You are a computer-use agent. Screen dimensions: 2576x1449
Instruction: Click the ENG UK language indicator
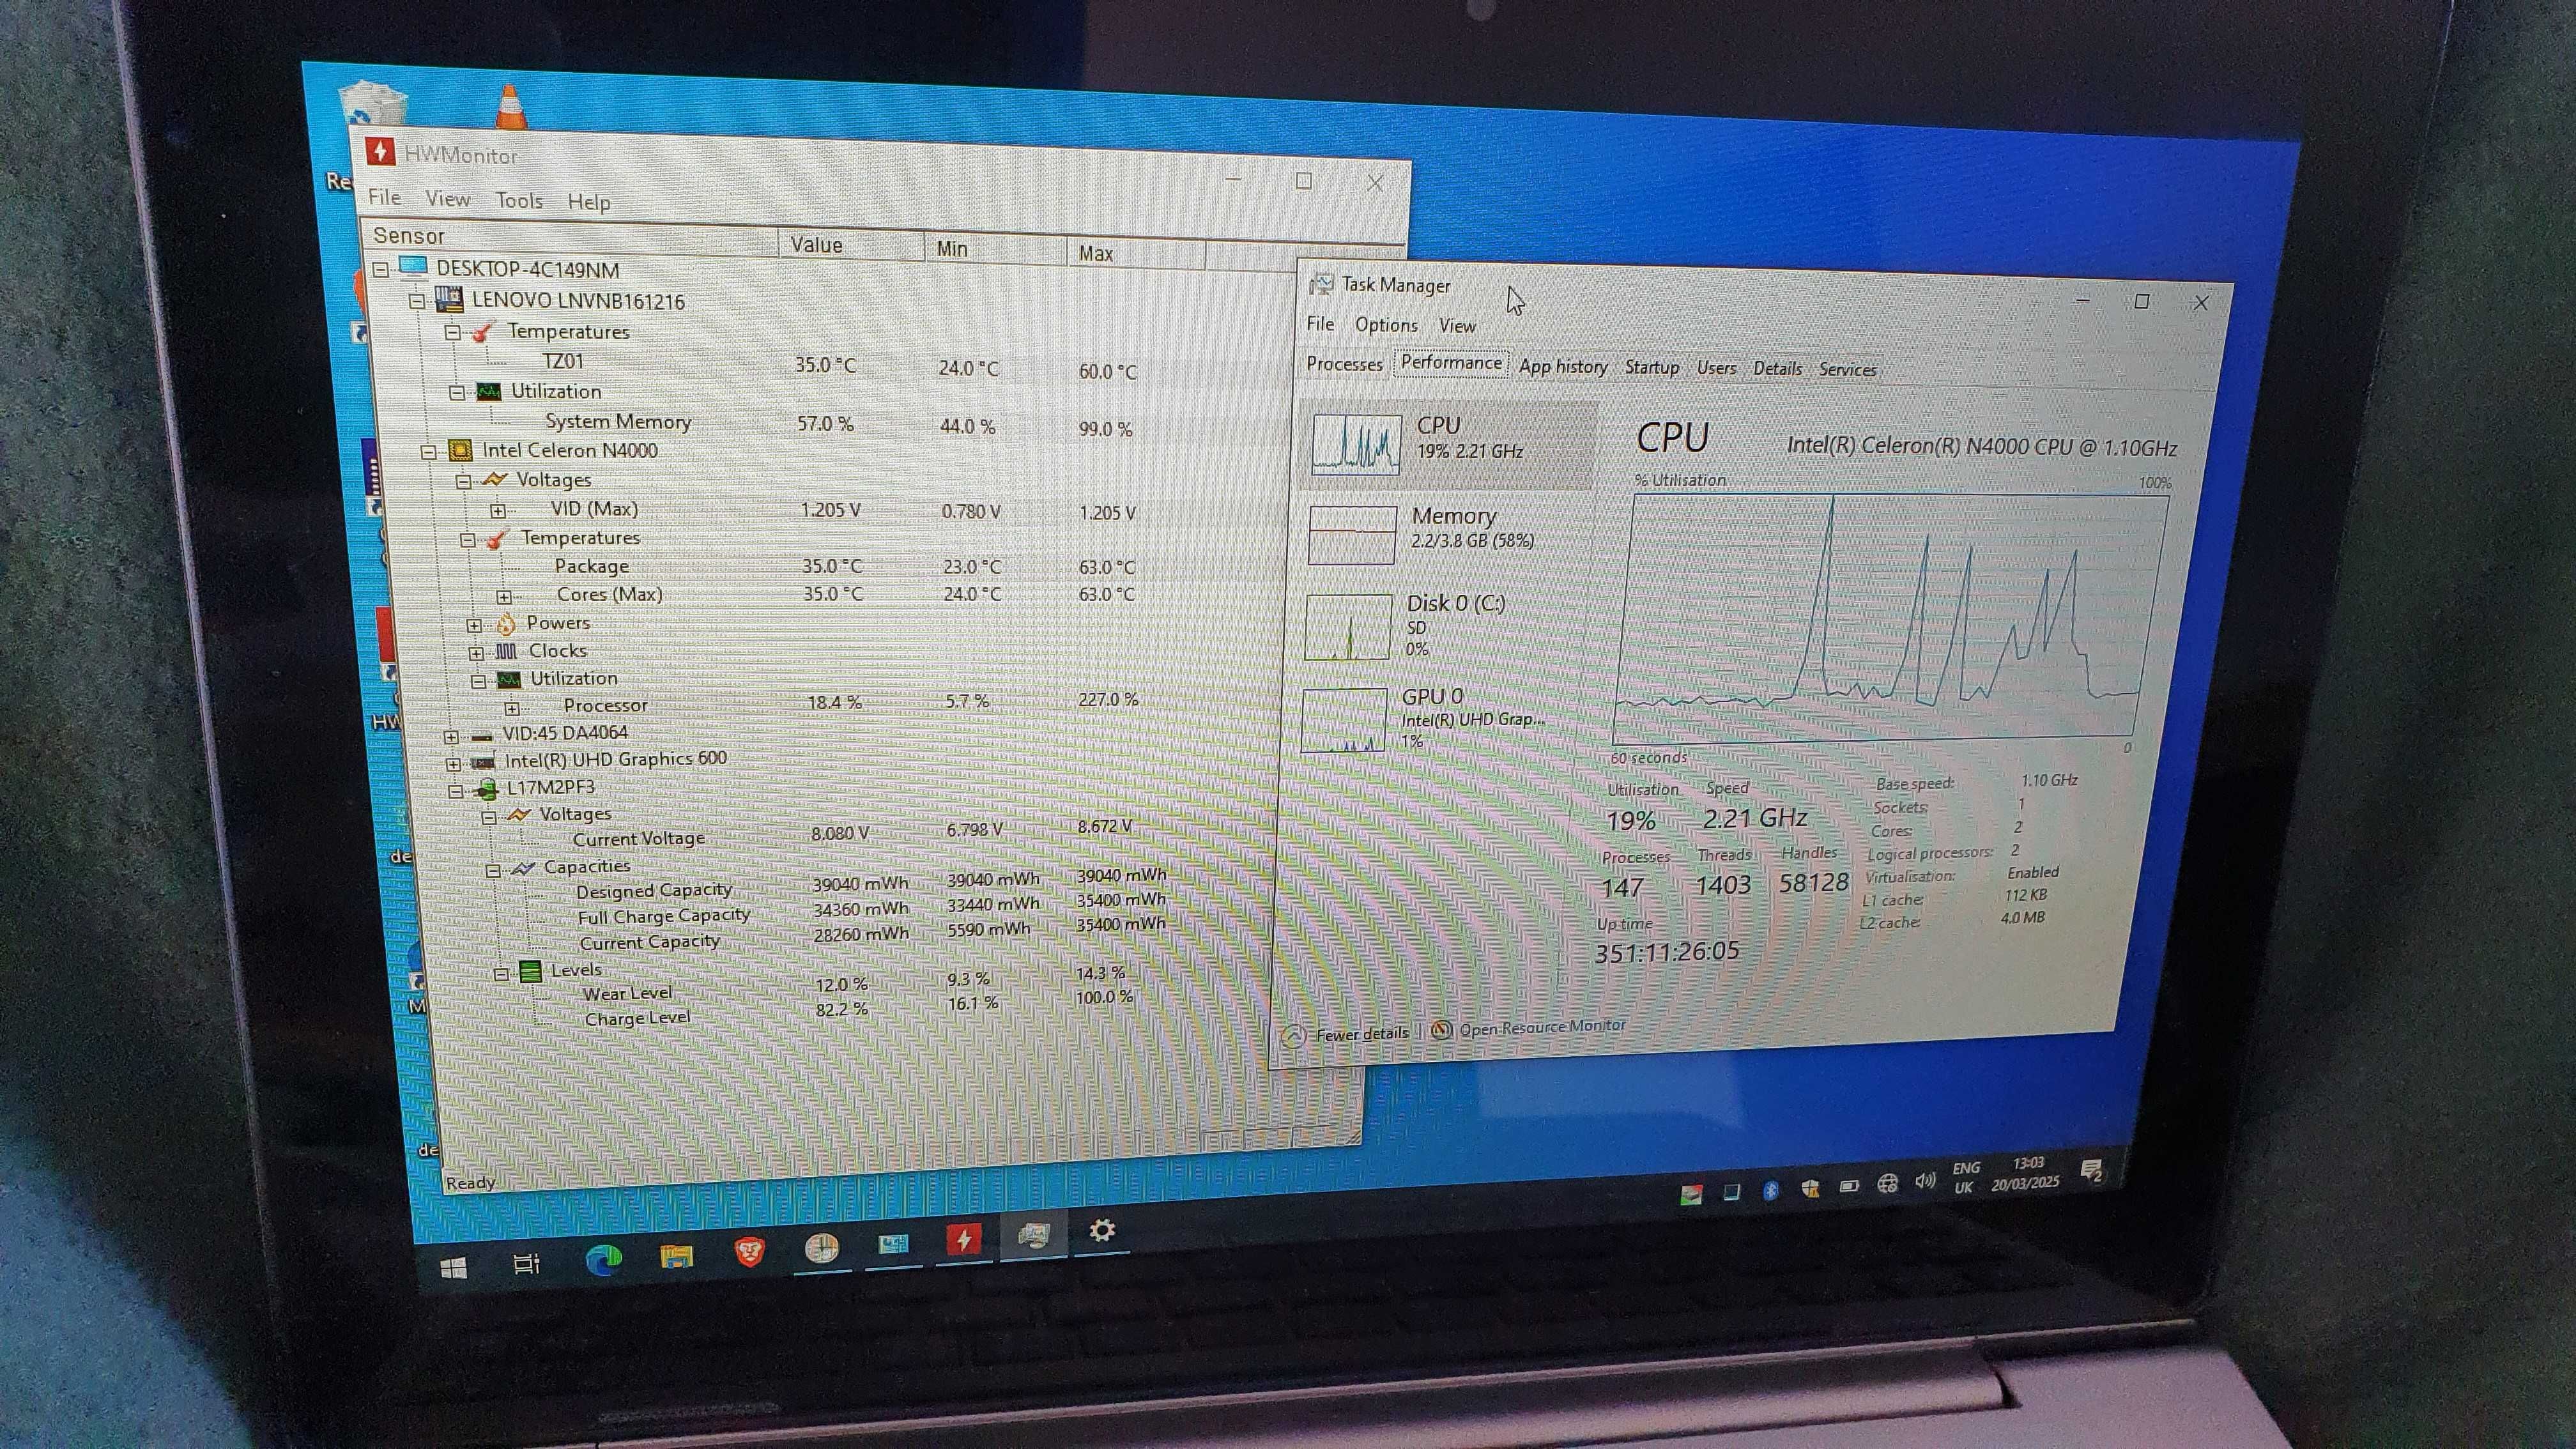(1965, 1178)
